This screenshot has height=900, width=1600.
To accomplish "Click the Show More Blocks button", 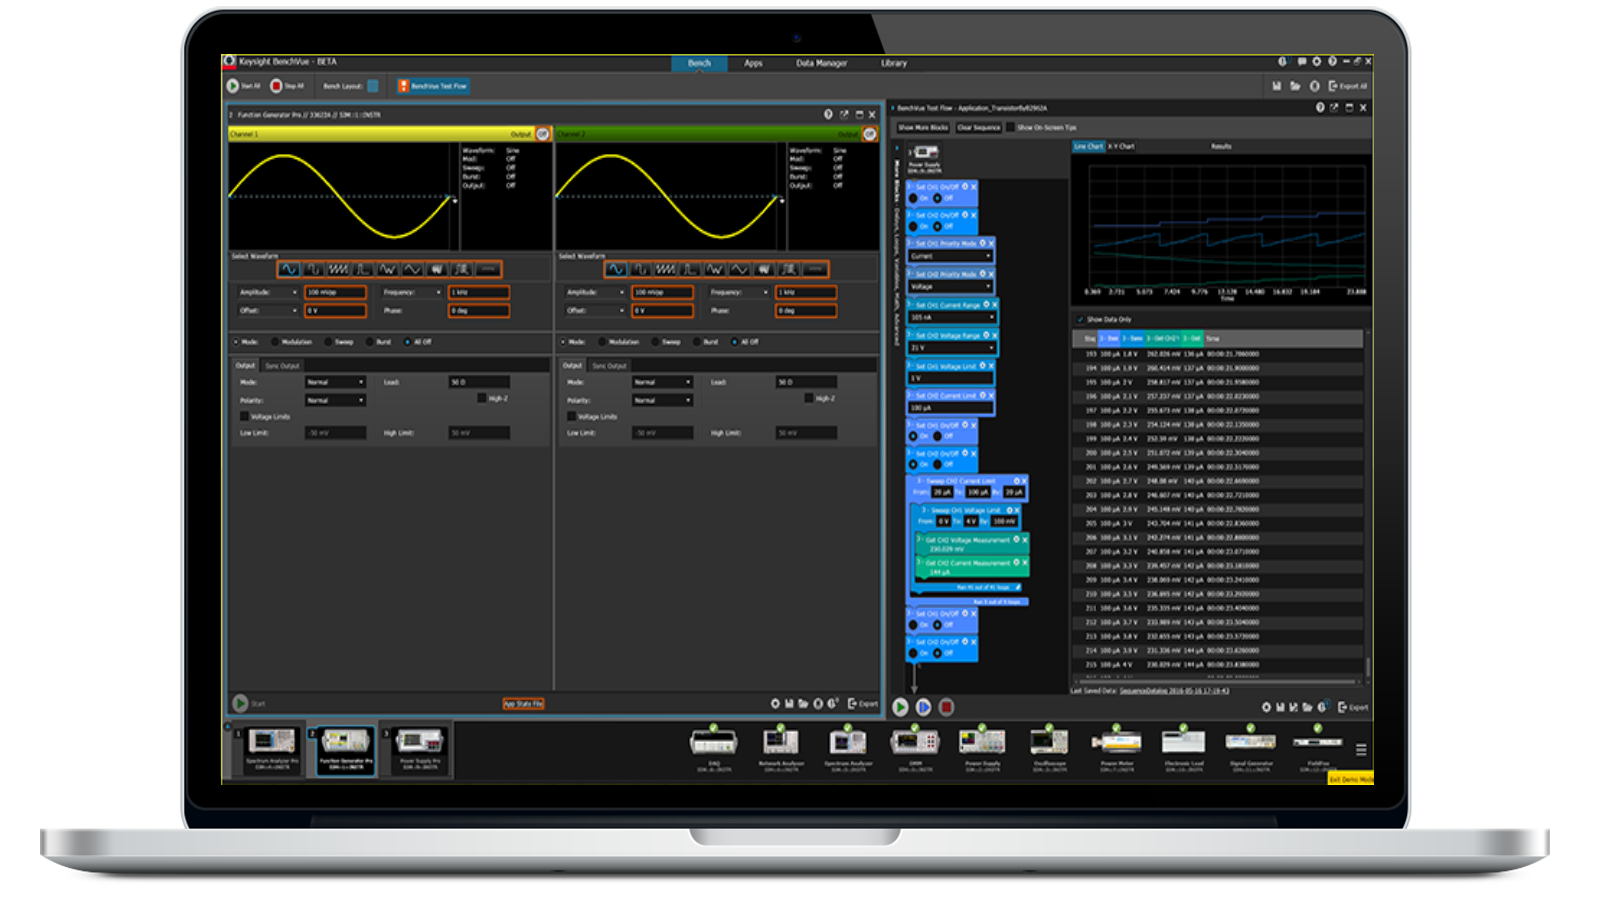I will click(x=922, y=128).
